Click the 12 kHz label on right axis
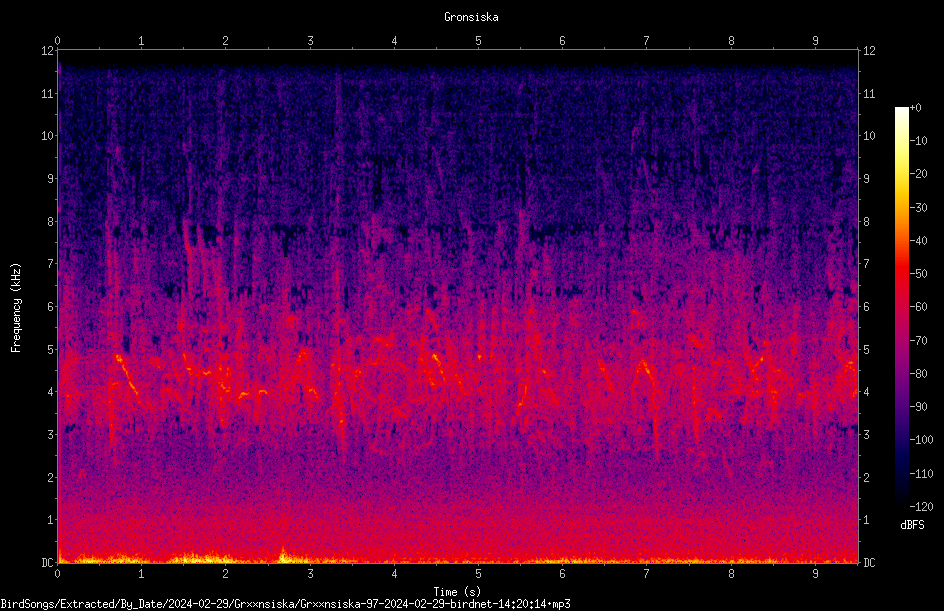944x611 pixels. click(x=869, y=51)
